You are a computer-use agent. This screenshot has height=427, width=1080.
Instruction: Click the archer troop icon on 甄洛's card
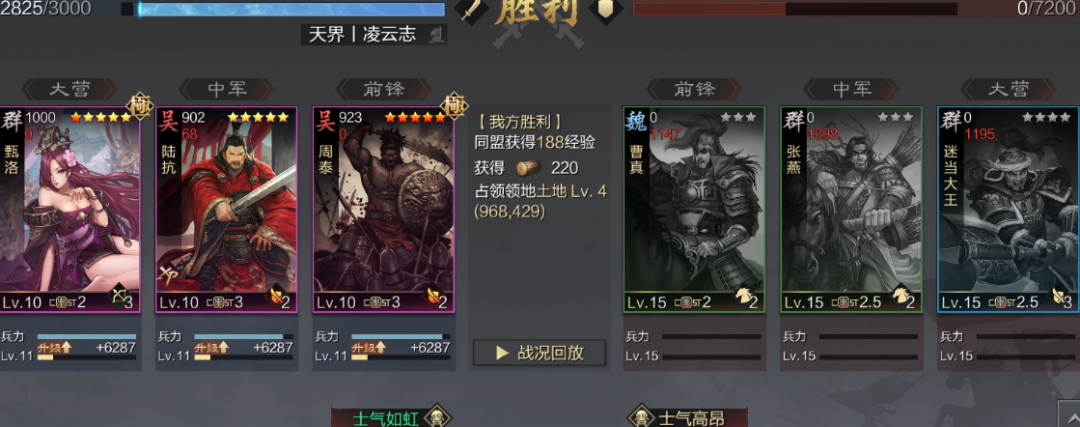pyautogui.click(x=118, y=296)
